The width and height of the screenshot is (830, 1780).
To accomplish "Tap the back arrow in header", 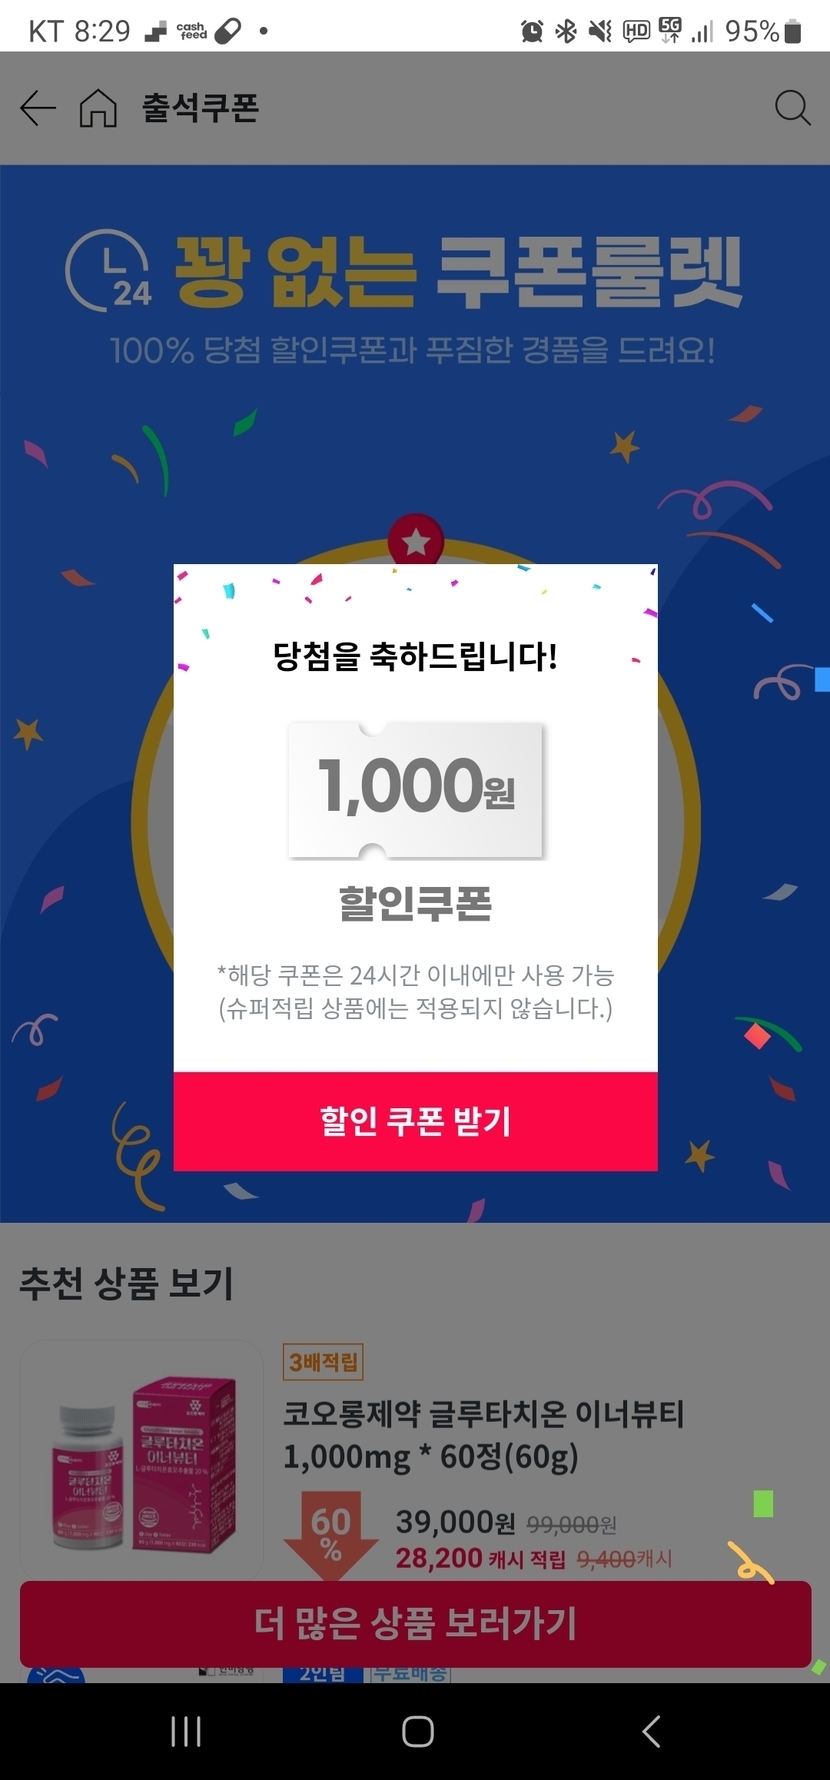I will pyautogui.click(x=38, y=108).
